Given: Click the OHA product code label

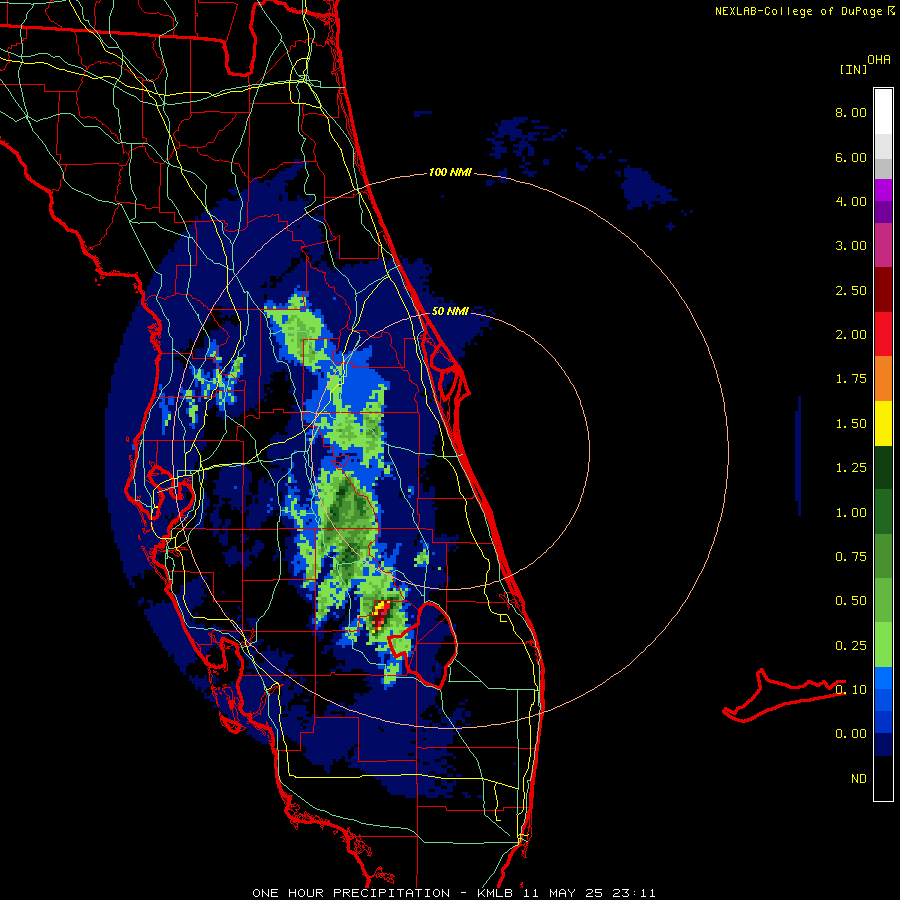Looking at the screenshot, I should [879, 60].
